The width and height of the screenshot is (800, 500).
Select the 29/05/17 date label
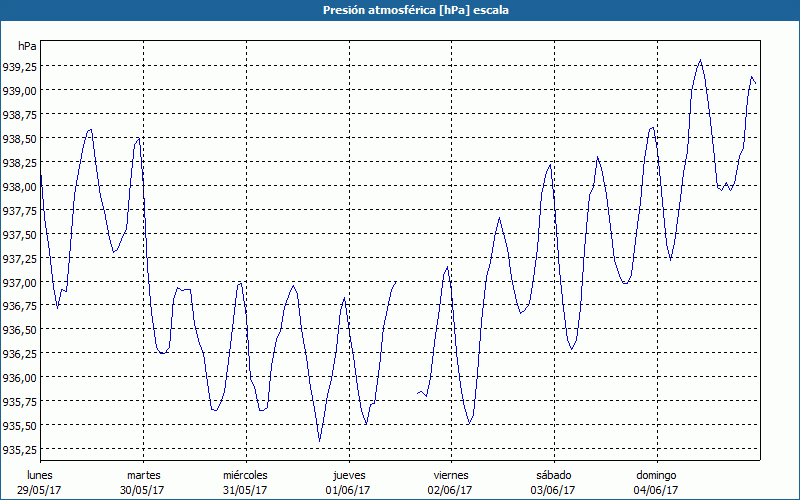coord(40,490)
